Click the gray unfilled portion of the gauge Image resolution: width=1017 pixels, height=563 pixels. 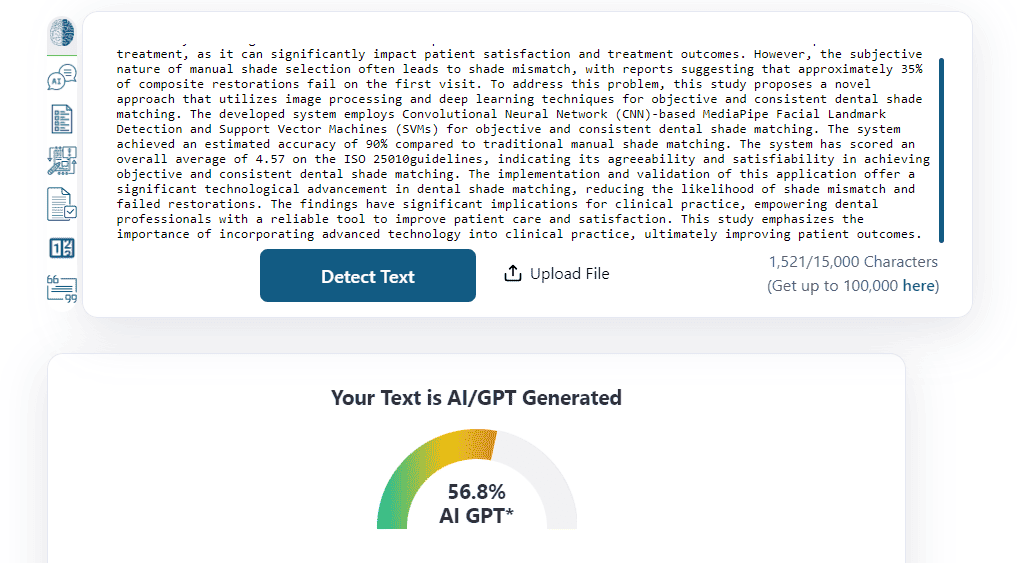click(545, 473)
